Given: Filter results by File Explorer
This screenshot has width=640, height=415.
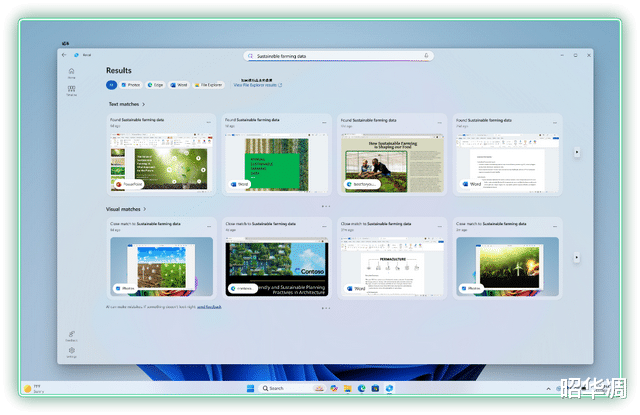Looking at the screenshot, I should pos(208,85).
